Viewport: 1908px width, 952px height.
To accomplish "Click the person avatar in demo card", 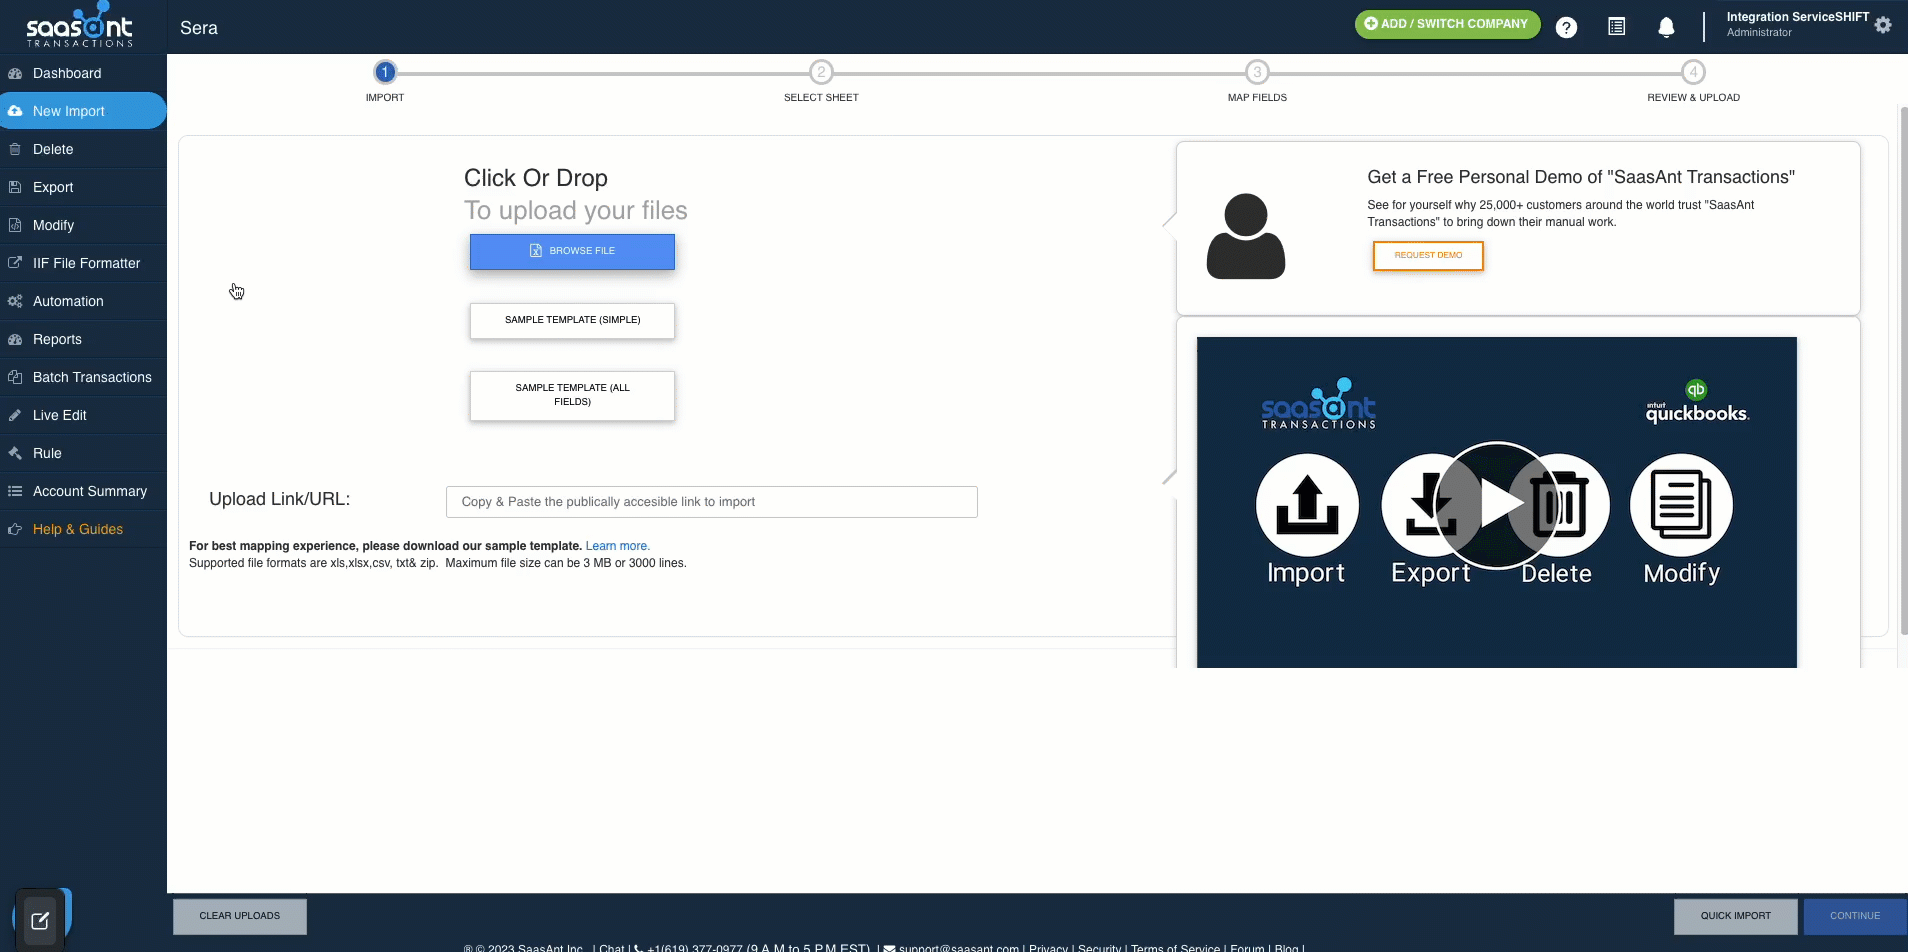I will [x=1246, y=236].
